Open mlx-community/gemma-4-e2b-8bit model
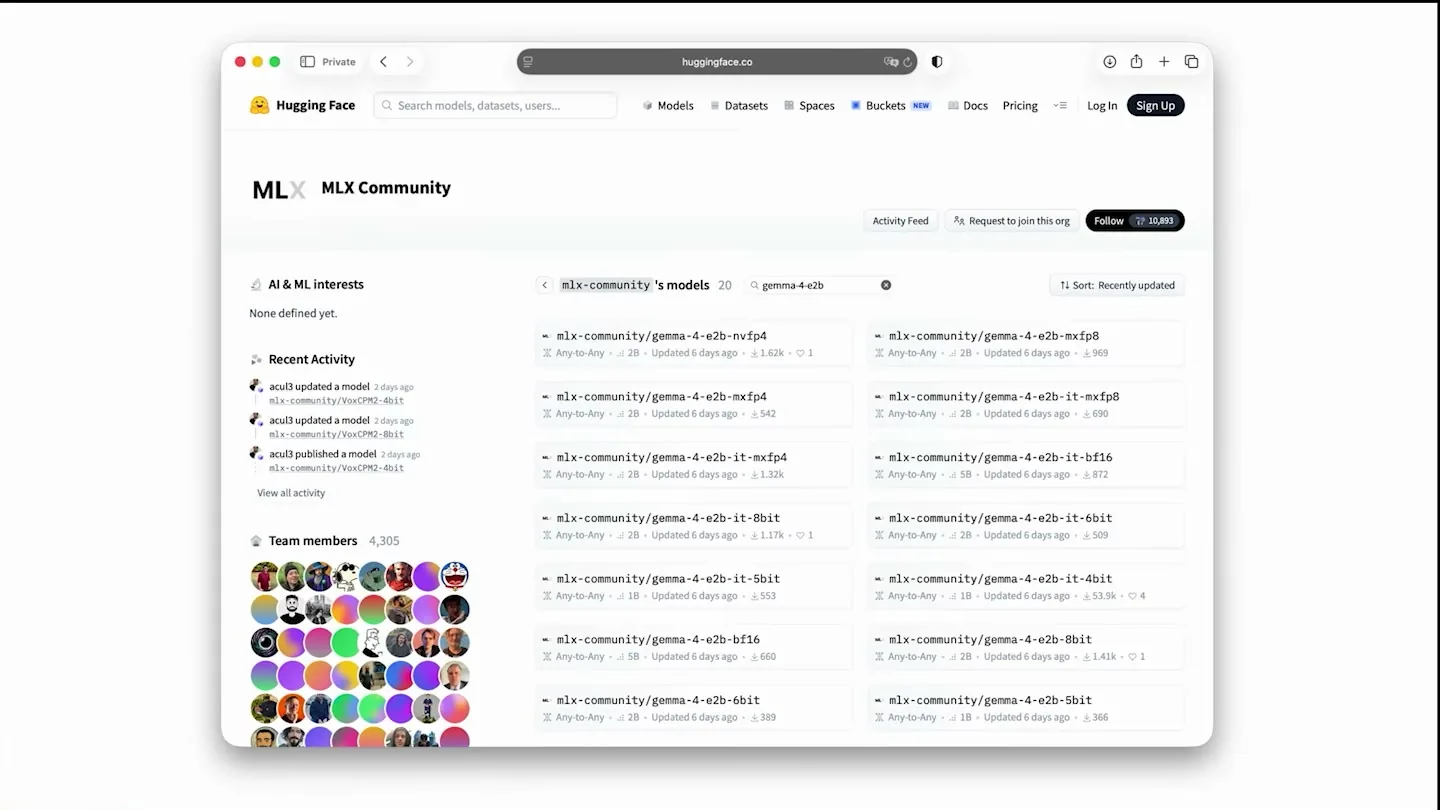This screenshot has width=1440, height=810. (x=1027, y=647)
